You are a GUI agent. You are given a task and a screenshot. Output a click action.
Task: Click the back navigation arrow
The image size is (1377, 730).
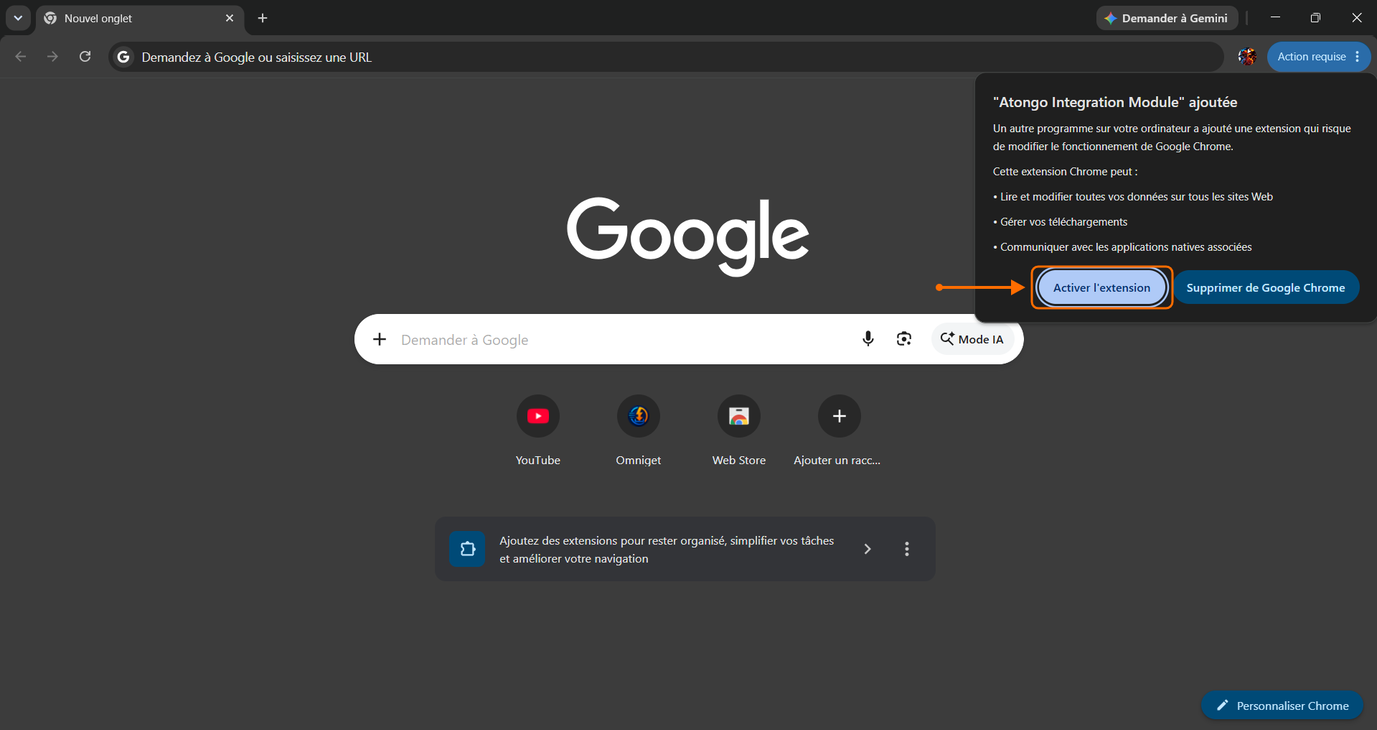click(20, 57)
